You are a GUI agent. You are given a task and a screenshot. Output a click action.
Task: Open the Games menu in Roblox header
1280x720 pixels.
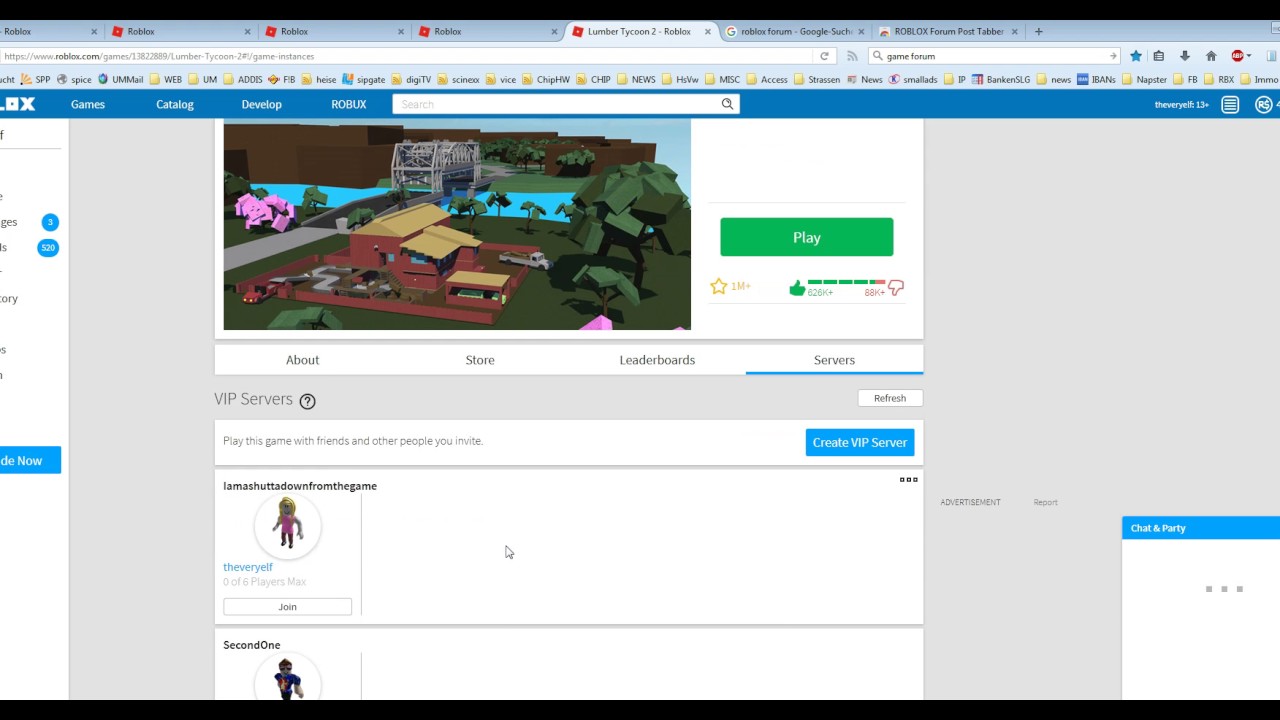[x=87, y=104]
